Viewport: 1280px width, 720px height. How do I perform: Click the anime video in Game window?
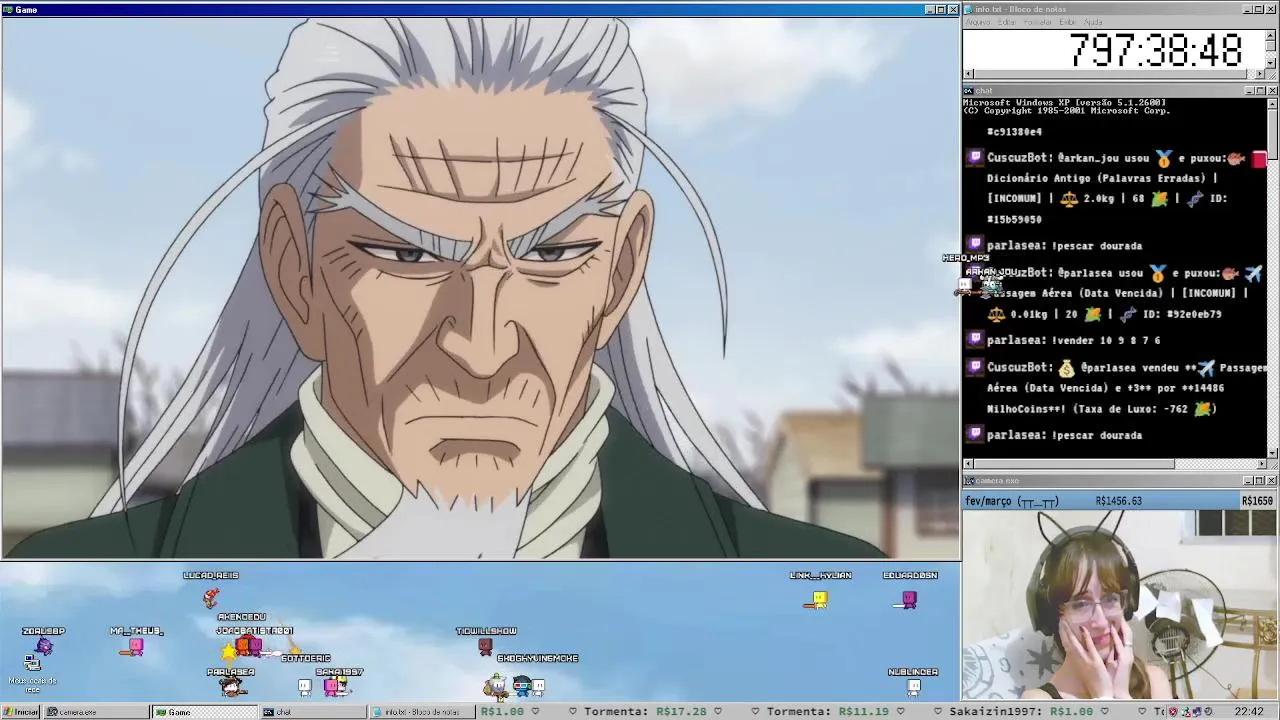[480, 287]
